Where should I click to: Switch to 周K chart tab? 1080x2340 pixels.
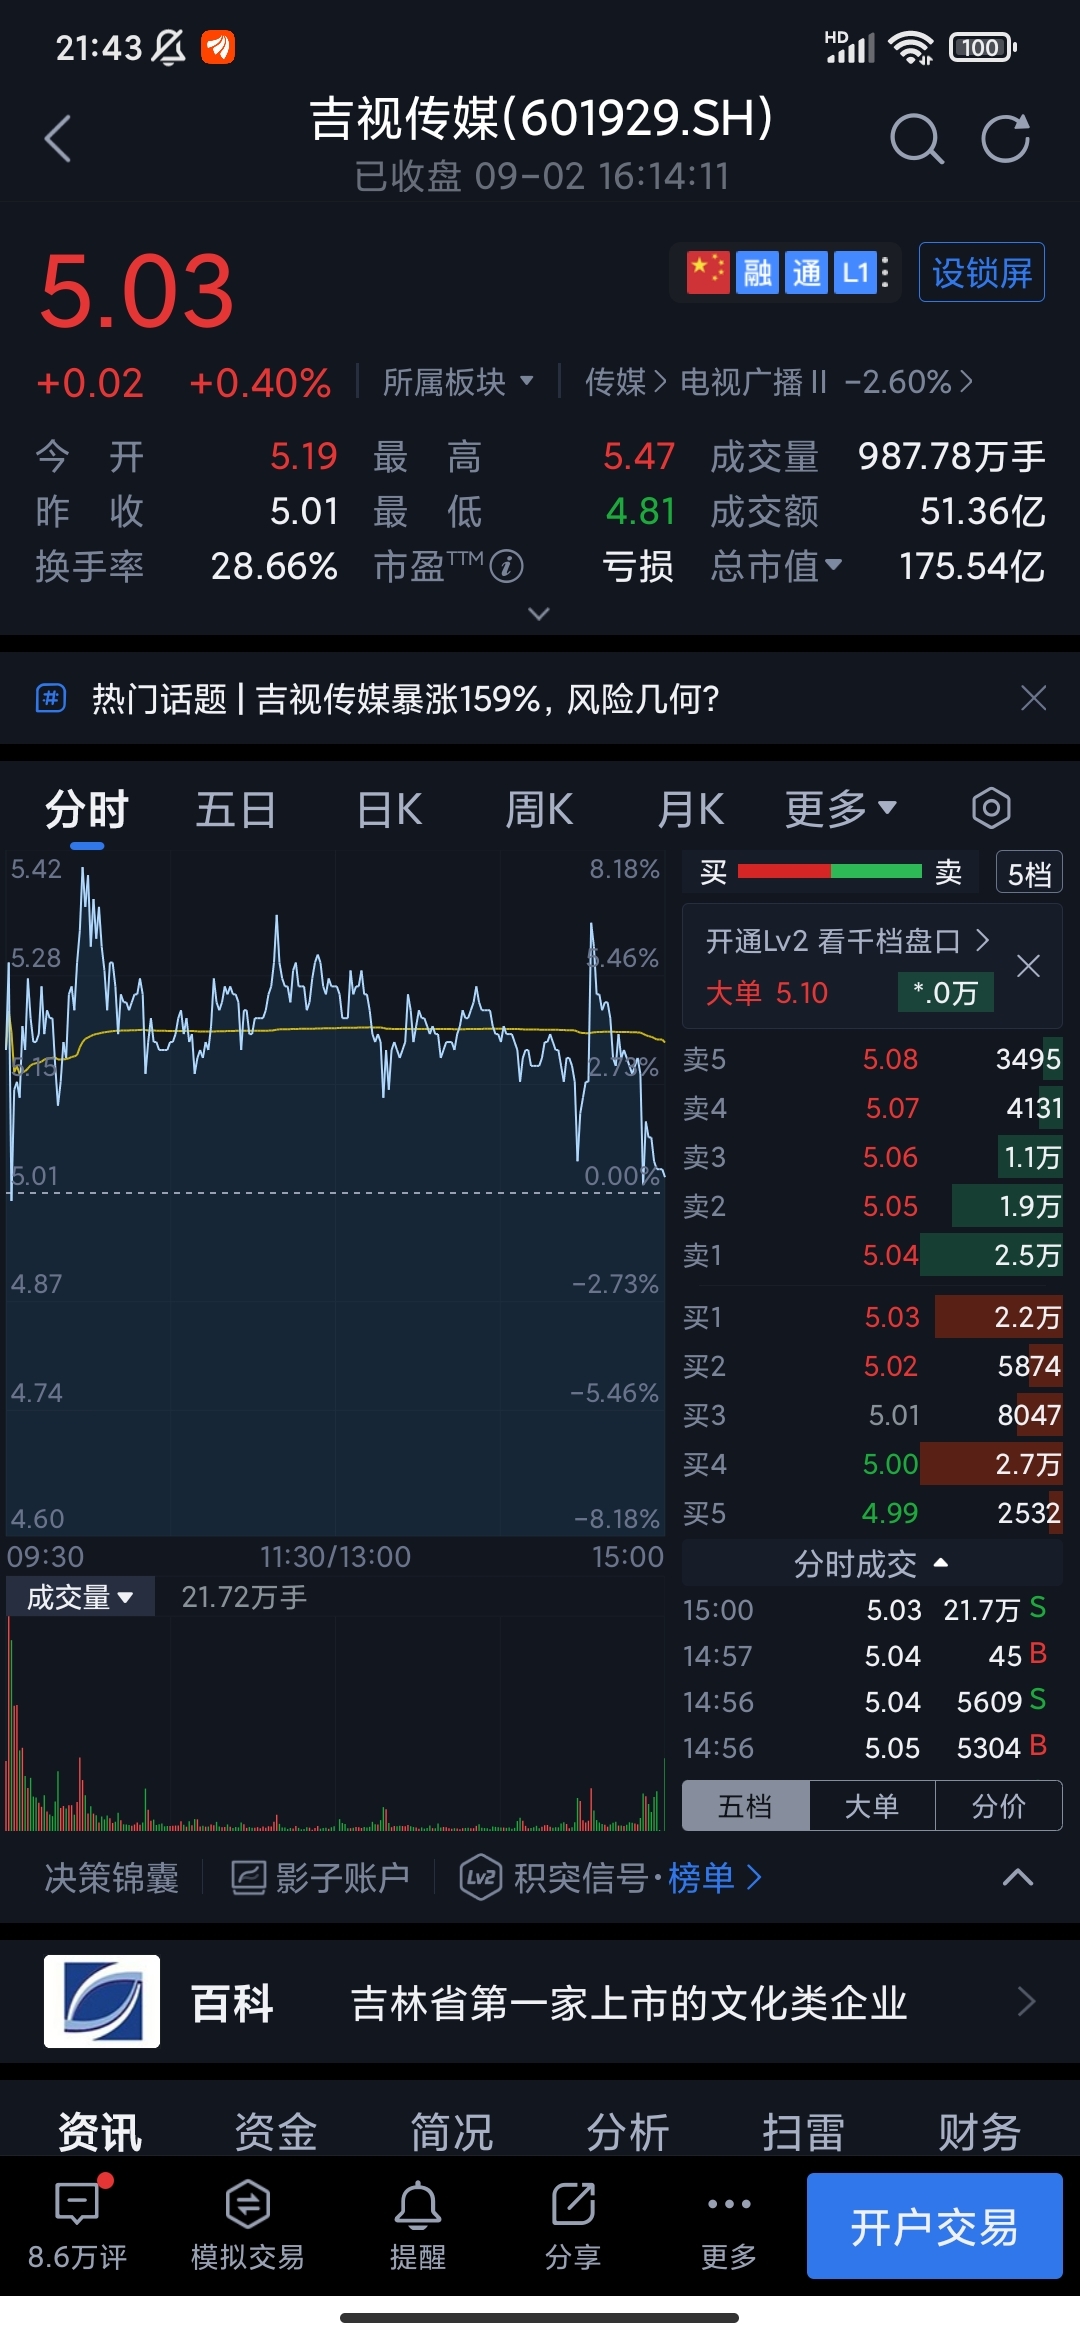coord(540,809)
